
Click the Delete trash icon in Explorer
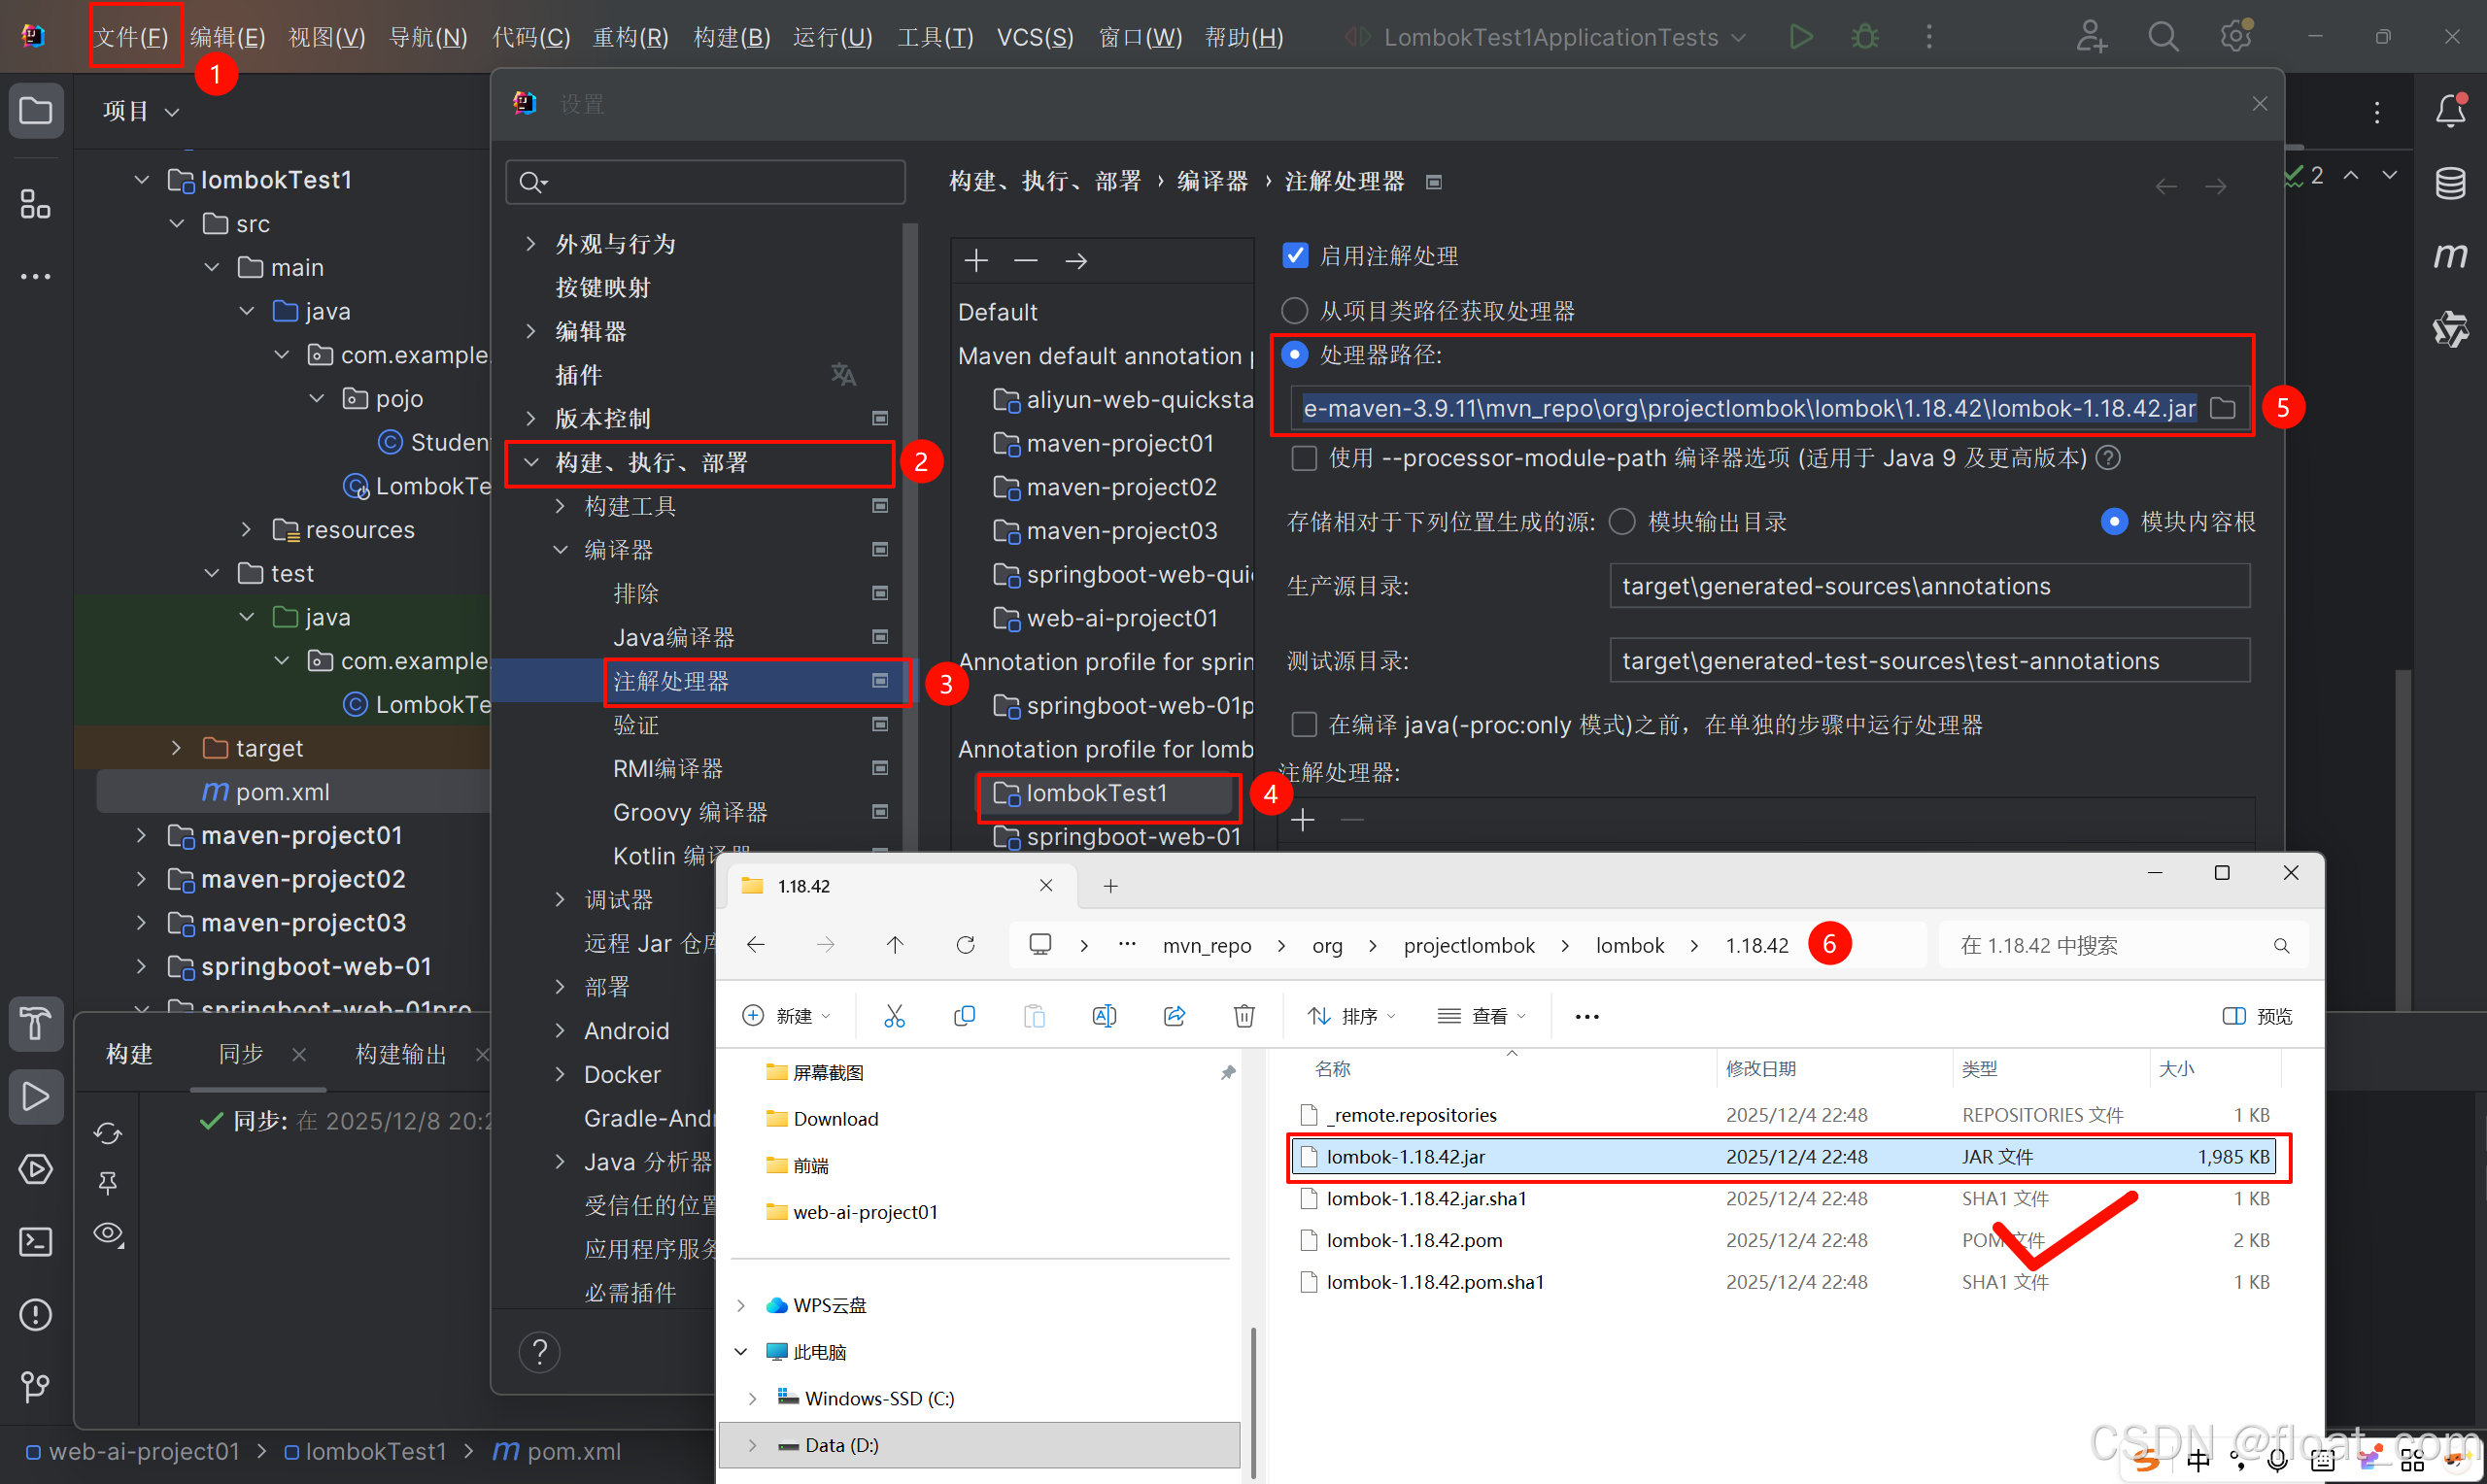1243,1016
